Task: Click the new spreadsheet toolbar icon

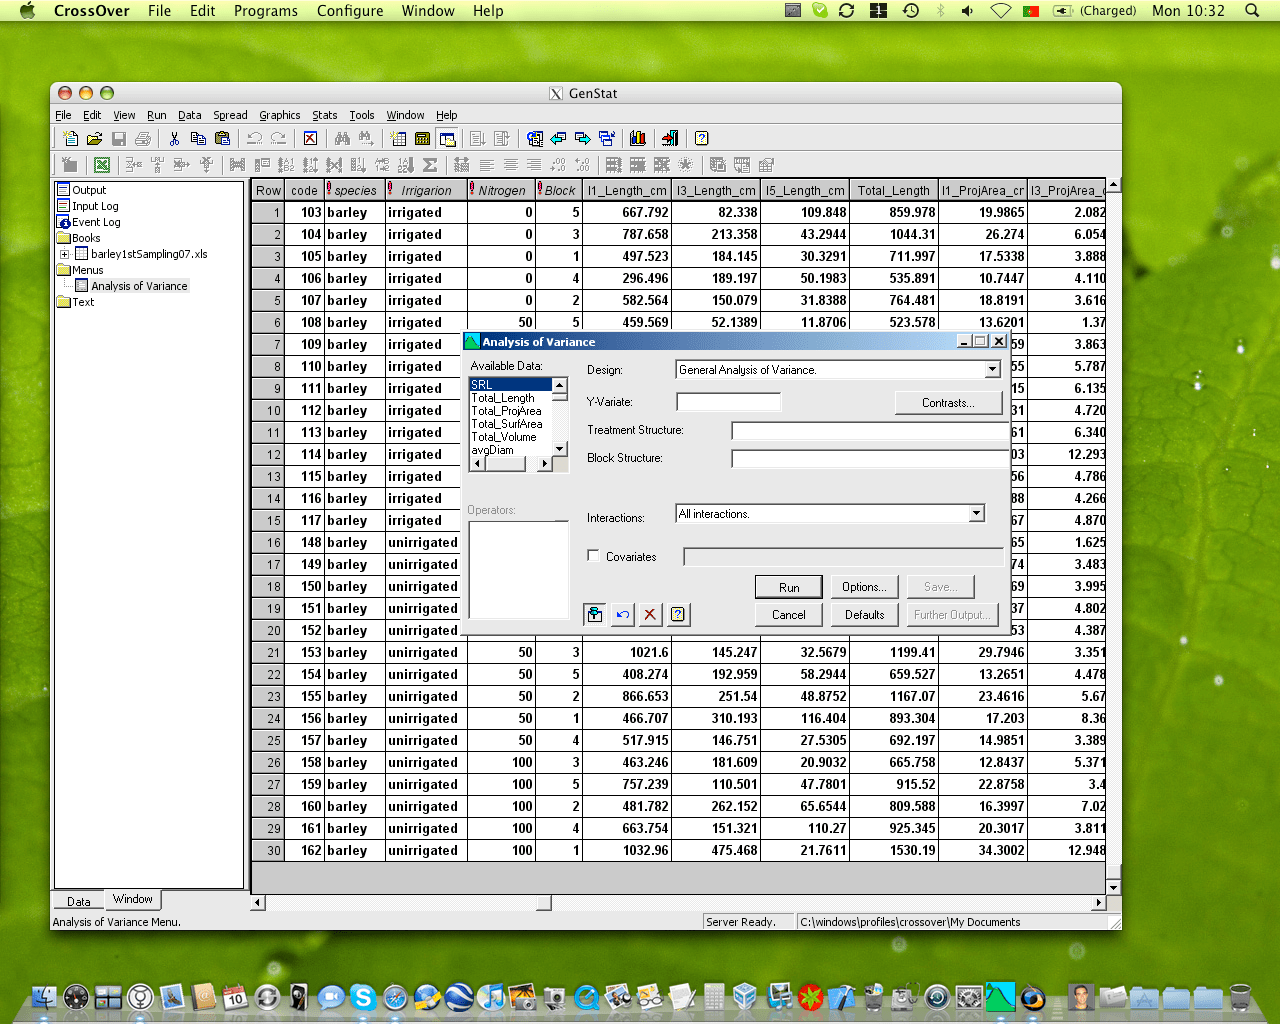Action: click(398, 139)
